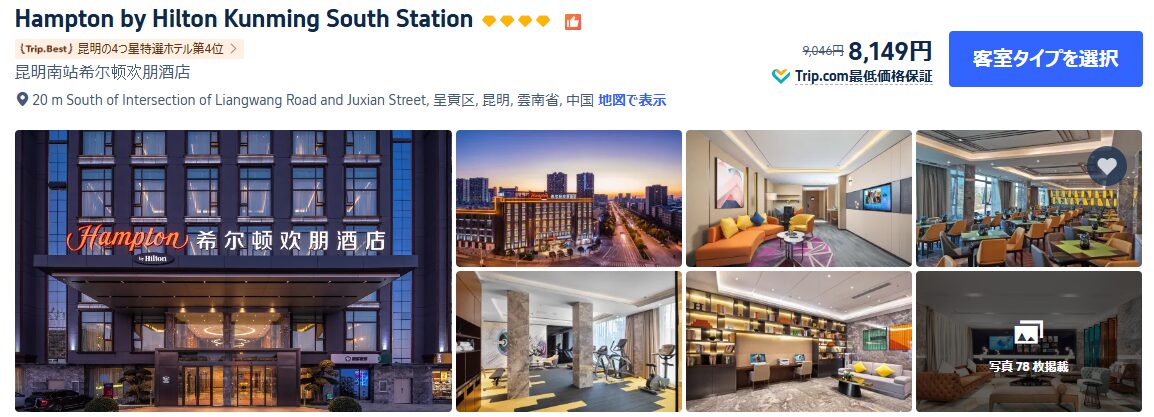Open the sunset aerial city view photo
The width and height of the screenshot is (1154, 417).
(569, 199)
